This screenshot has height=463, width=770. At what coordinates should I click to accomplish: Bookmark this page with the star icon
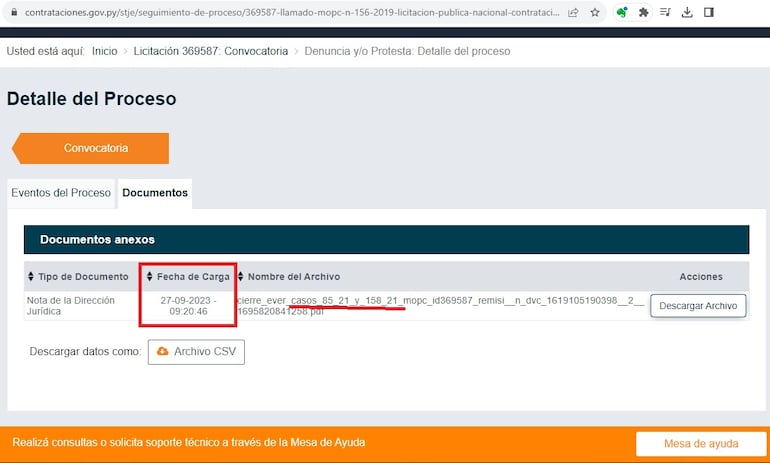click(x=595, y=13)
